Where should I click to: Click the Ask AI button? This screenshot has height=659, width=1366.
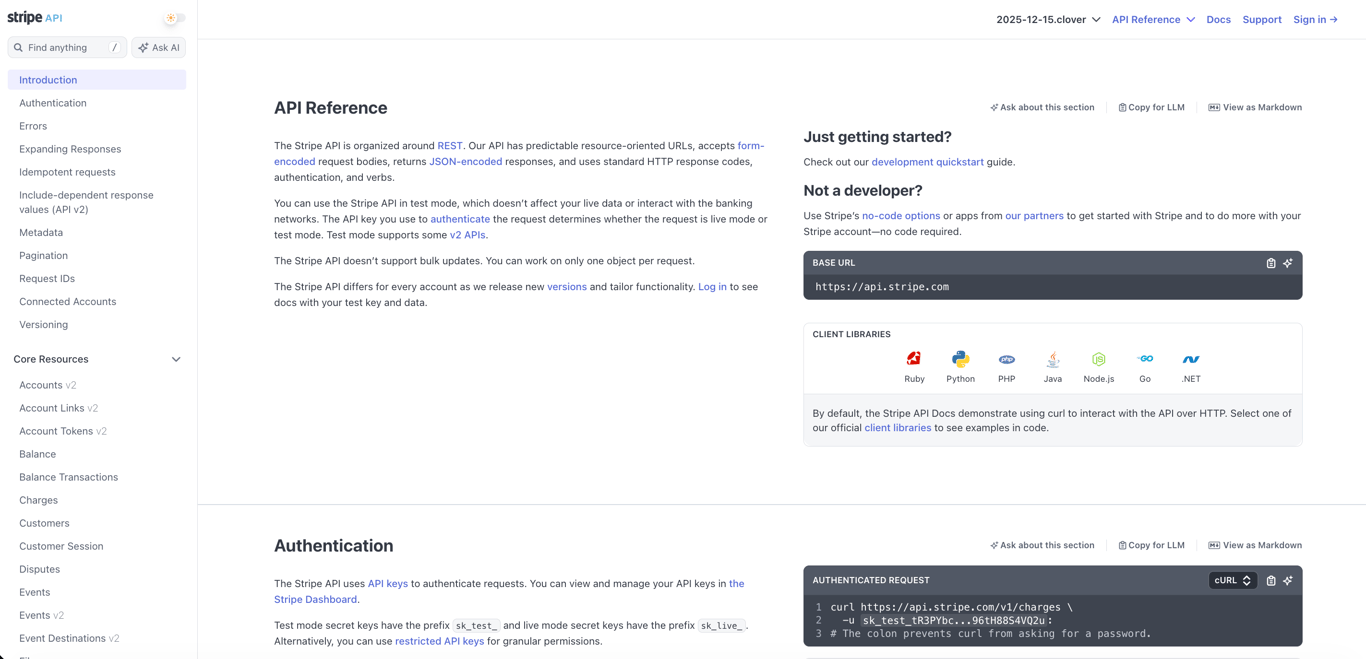[159, 47]
